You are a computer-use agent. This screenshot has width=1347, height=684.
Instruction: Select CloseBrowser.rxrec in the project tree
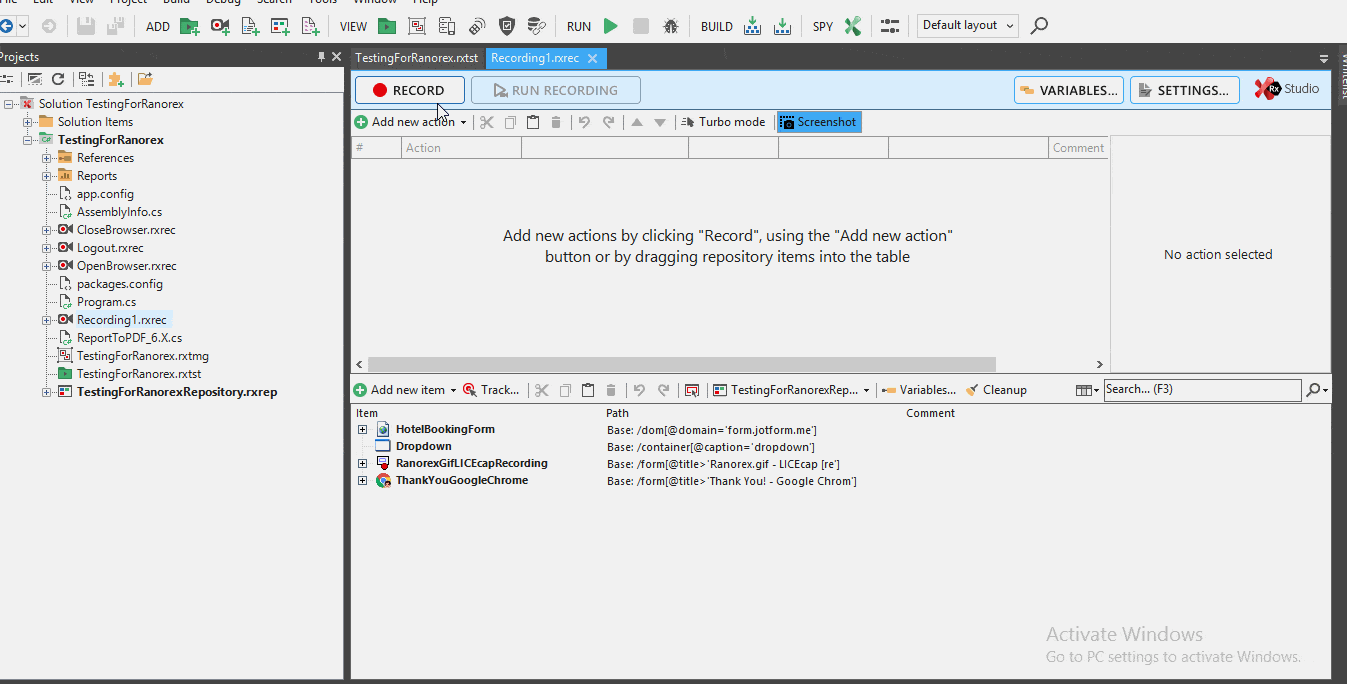point(126,230)
